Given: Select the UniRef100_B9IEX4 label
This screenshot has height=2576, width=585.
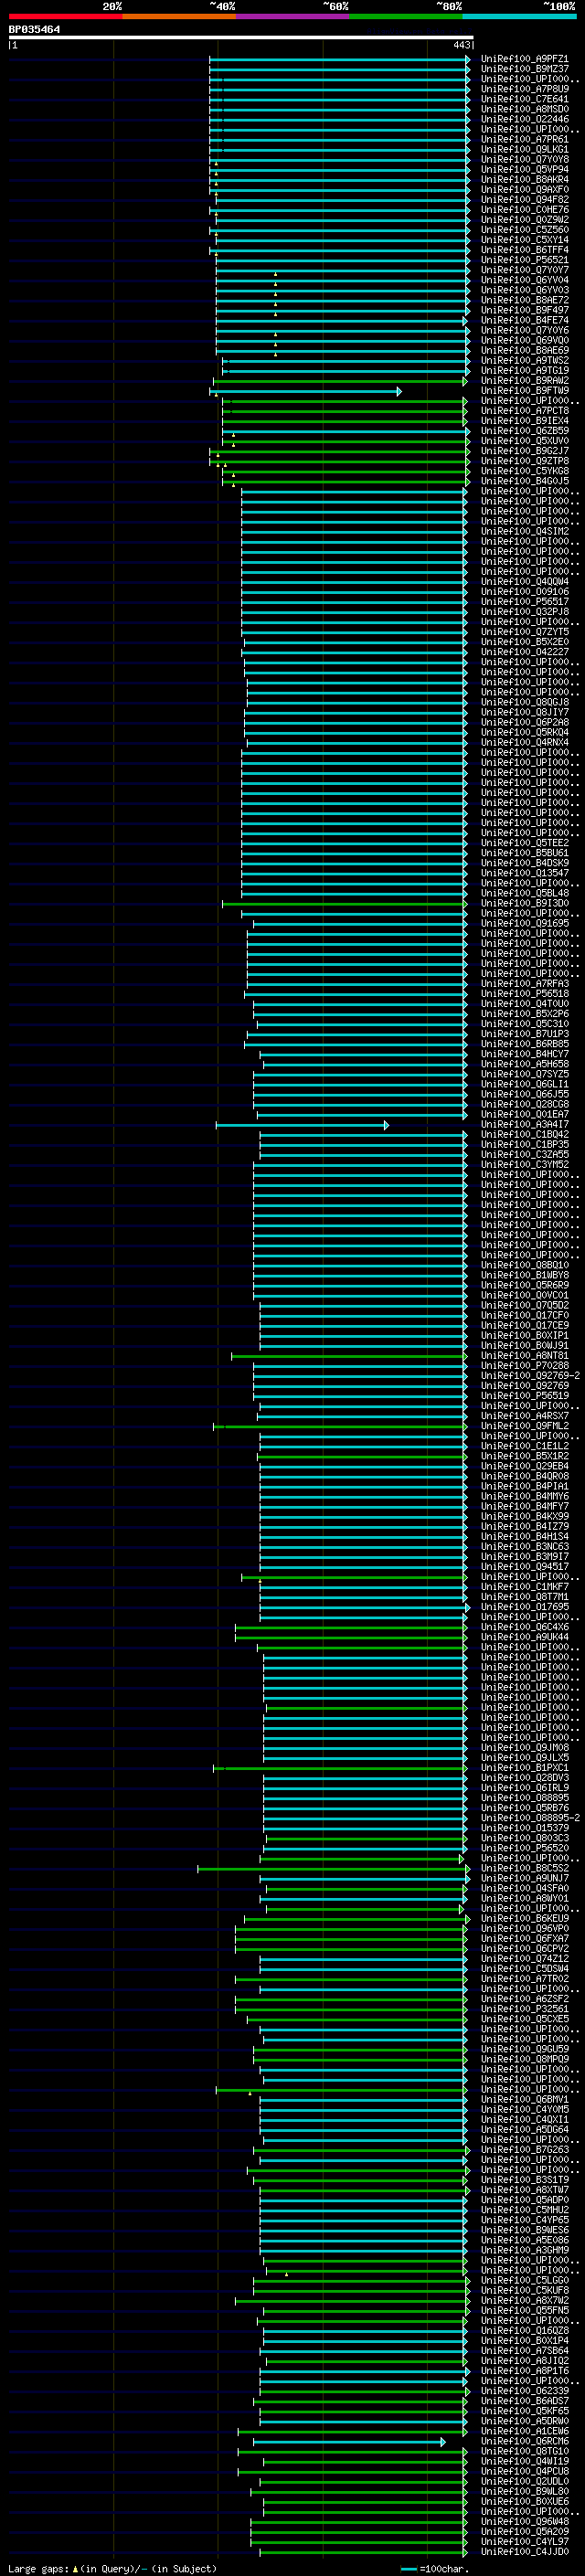Looking at the screenshot, I should [524, 421].
